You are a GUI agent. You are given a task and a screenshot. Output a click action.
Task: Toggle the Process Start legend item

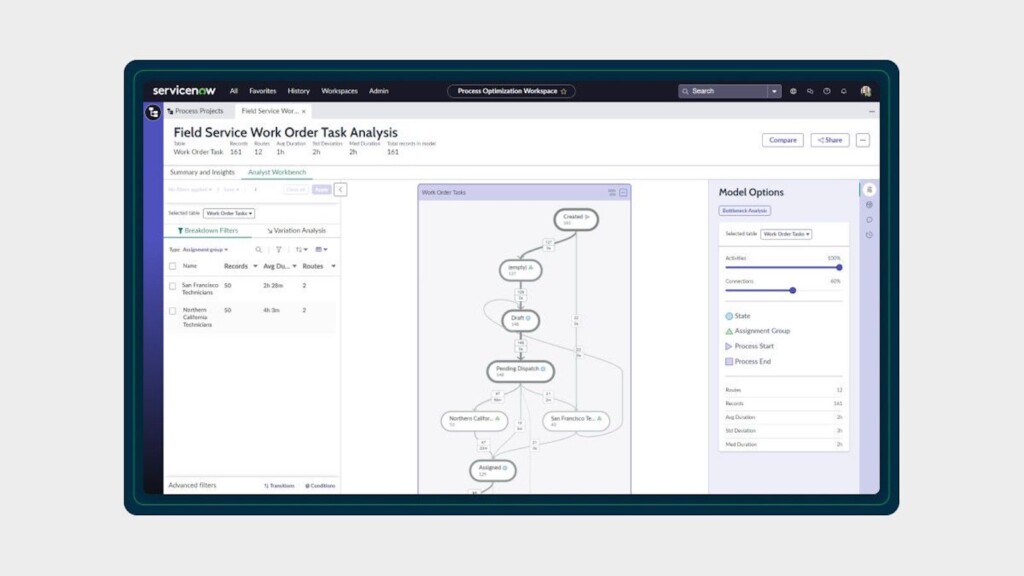[x=750, y=346]
